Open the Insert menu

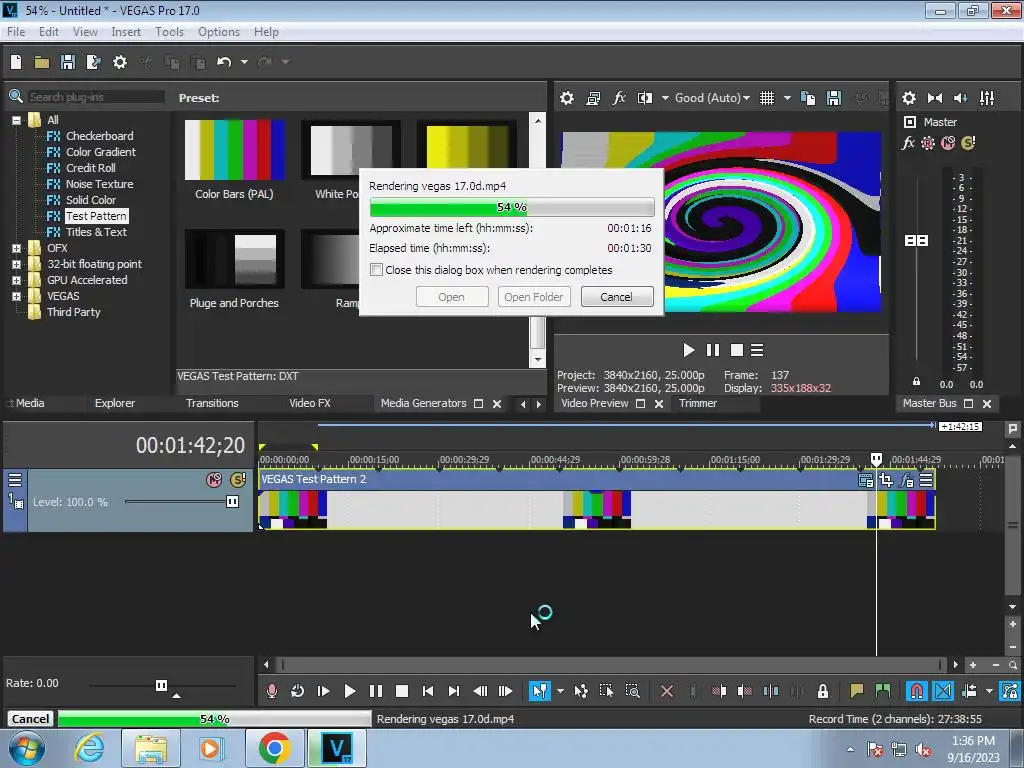click(126, 32)
